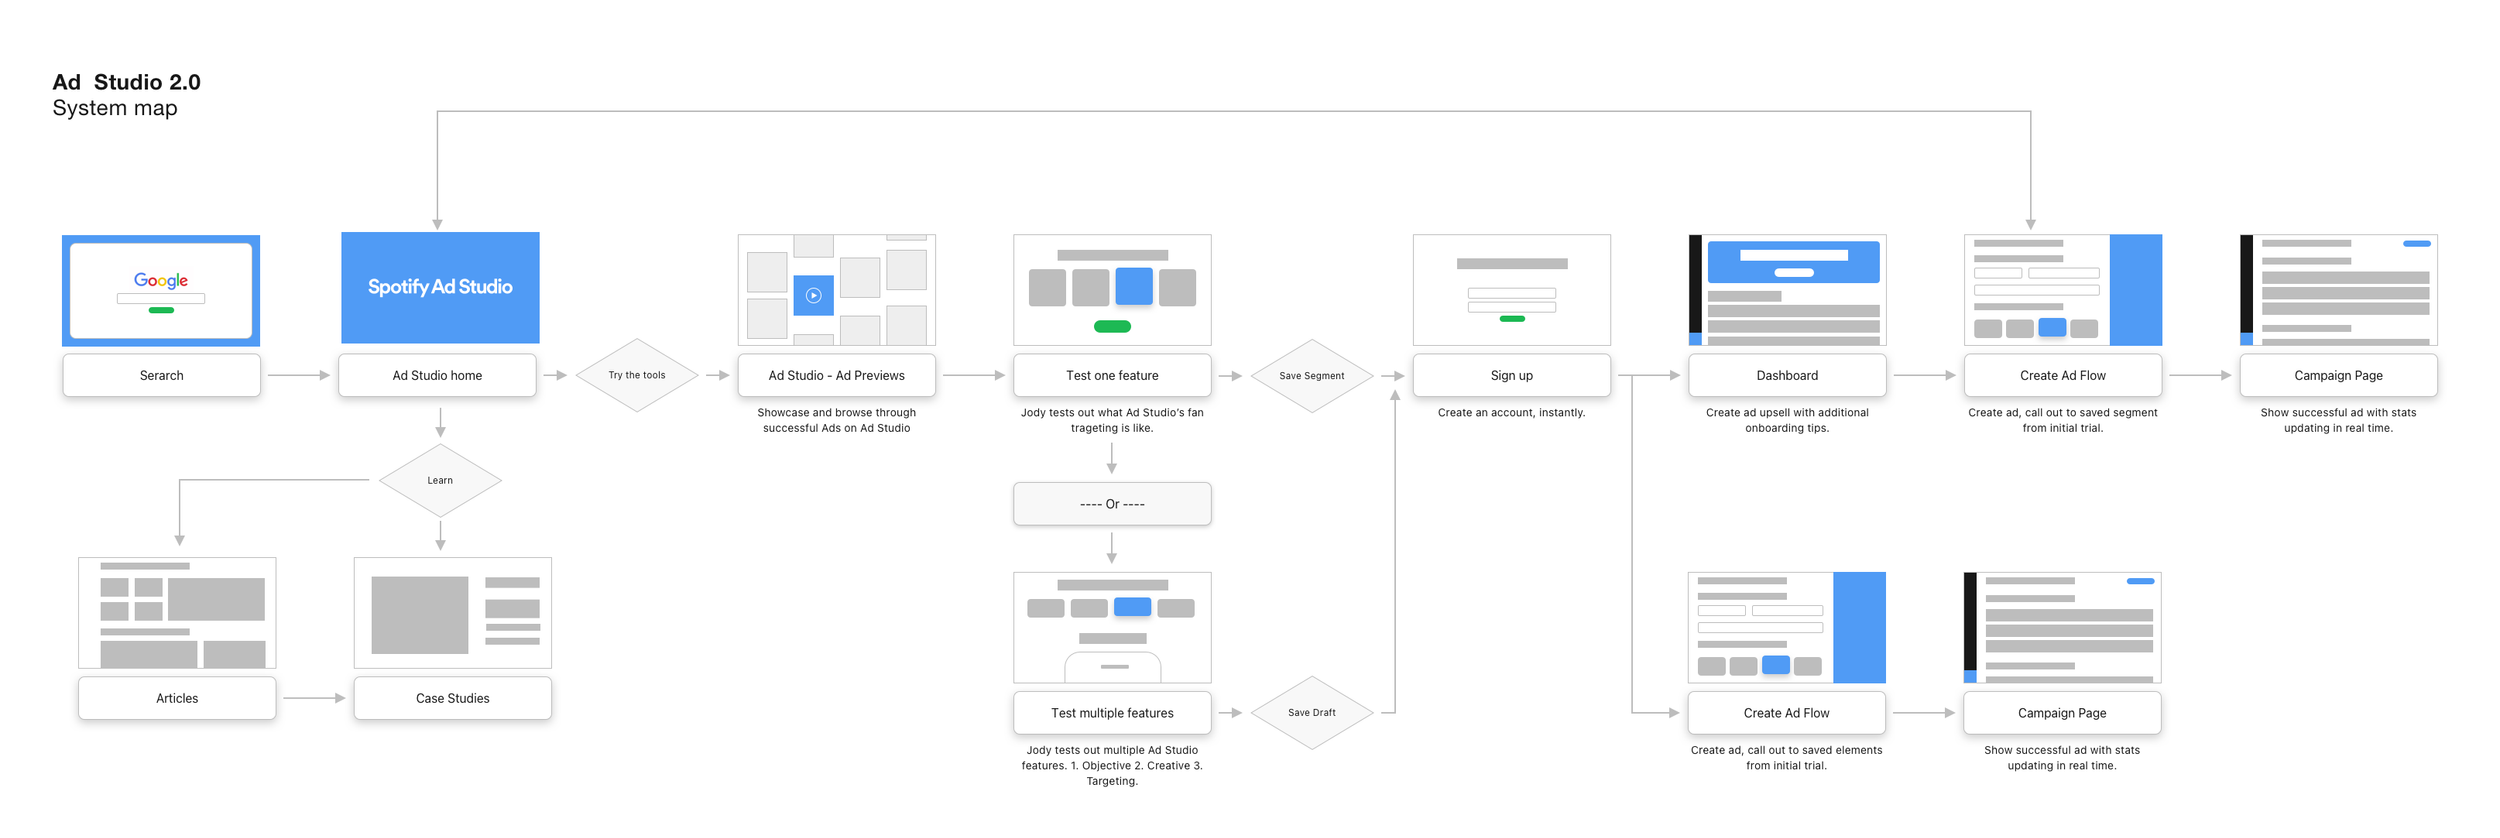This screenshot has width=2500, height=838.
Task: Click the 'Ad Studio 2.0' title text
Action: point(126,82)
